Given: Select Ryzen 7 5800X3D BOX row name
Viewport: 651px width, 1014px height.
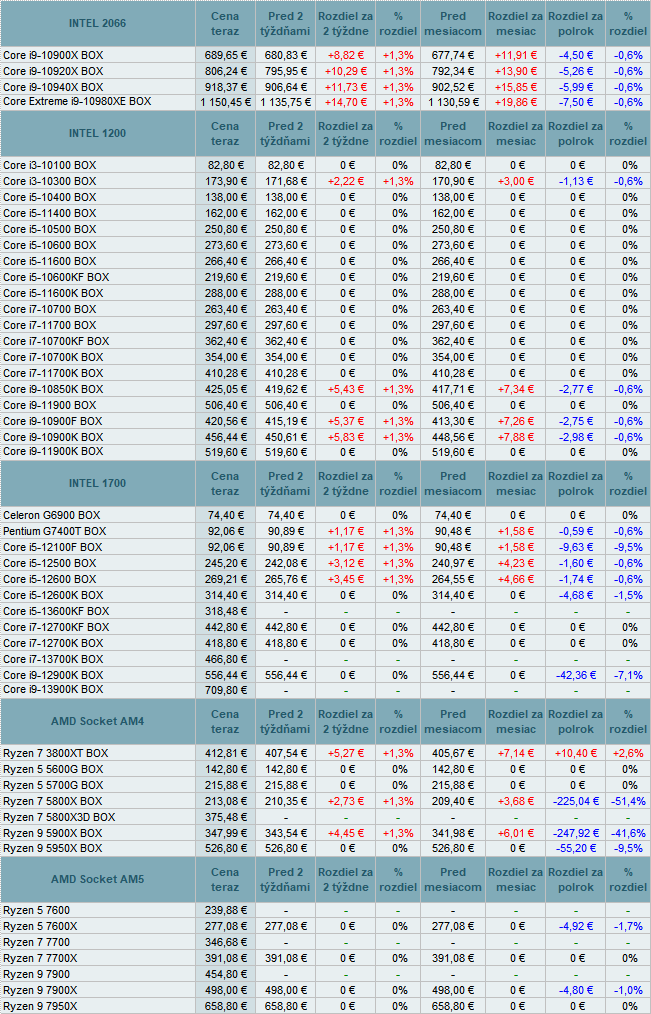Looking at the screenshot, I should click(x=59, y=817).
